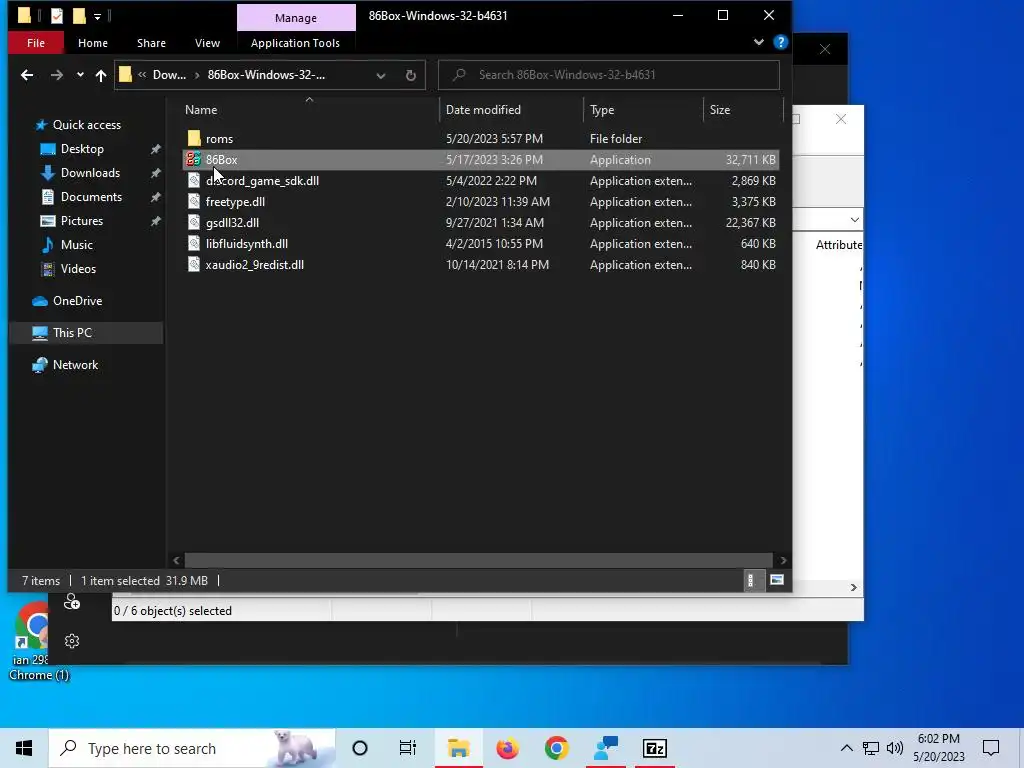Viewport: 1024px width, 768px height.
Task: Expand the recent locations dropdown
Action: [x=80, y=75]
